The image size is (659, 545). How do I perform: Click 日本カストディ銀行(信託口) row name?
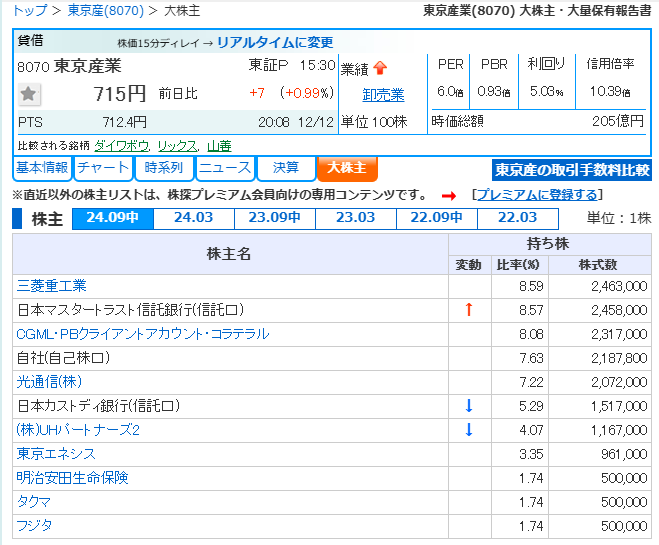point(98,406)
